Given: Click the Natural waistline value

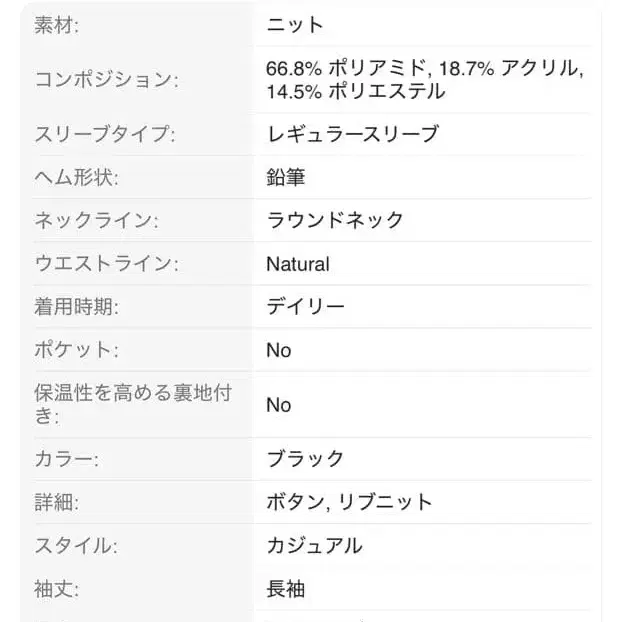Looking at the screenshot, I should pos(298,265).
